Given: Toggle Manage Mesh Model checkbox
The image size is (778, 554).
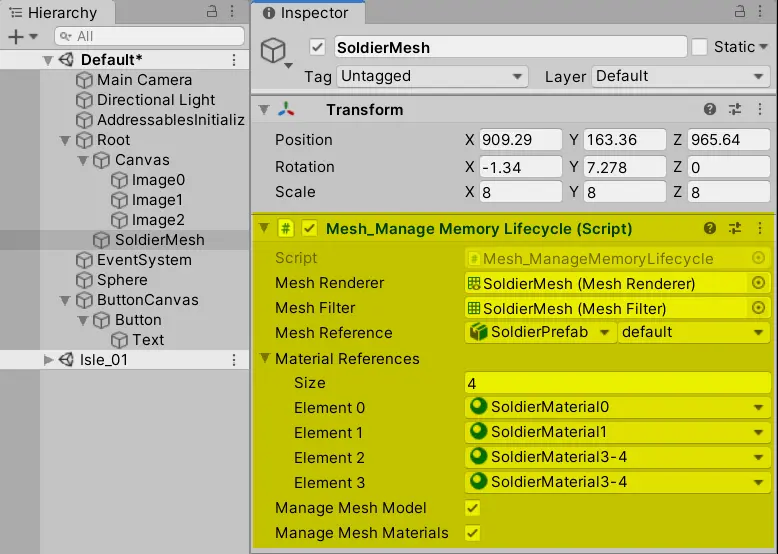Looking at the screenshot, I should tap(473, 508).
